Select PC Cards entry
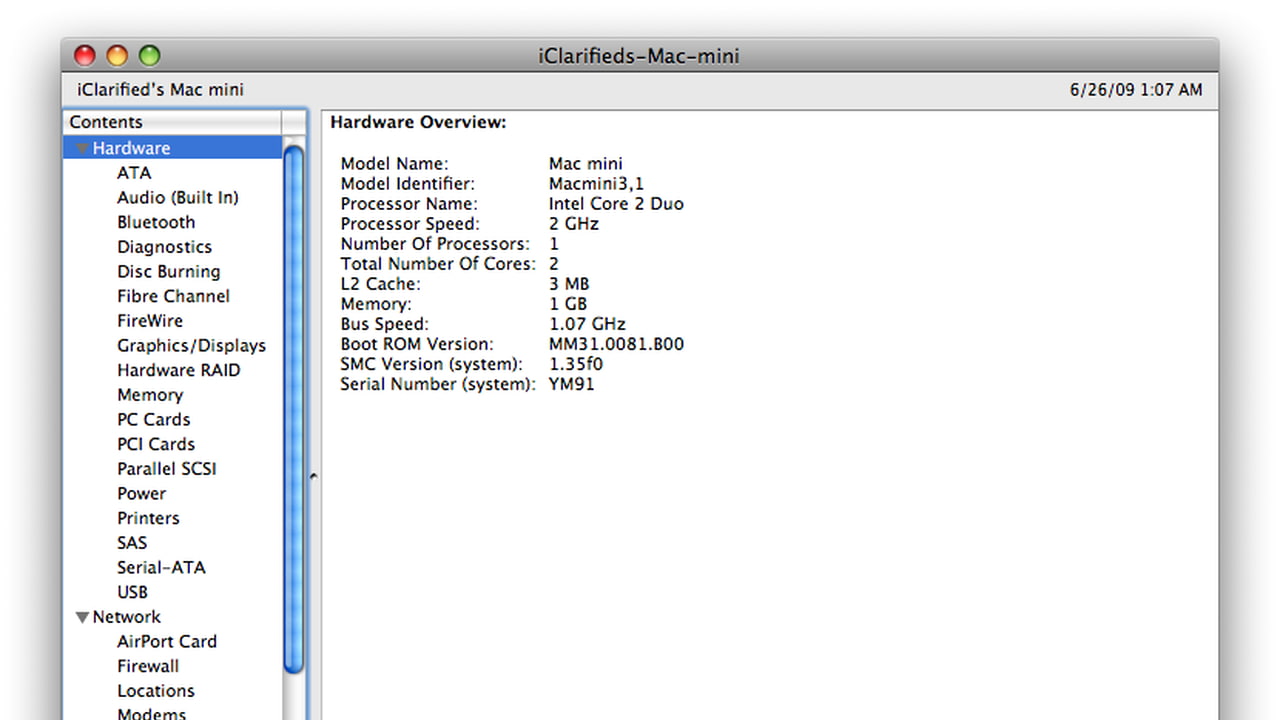The height and width of the screenshot is (720, 1280). click(154, 420)
